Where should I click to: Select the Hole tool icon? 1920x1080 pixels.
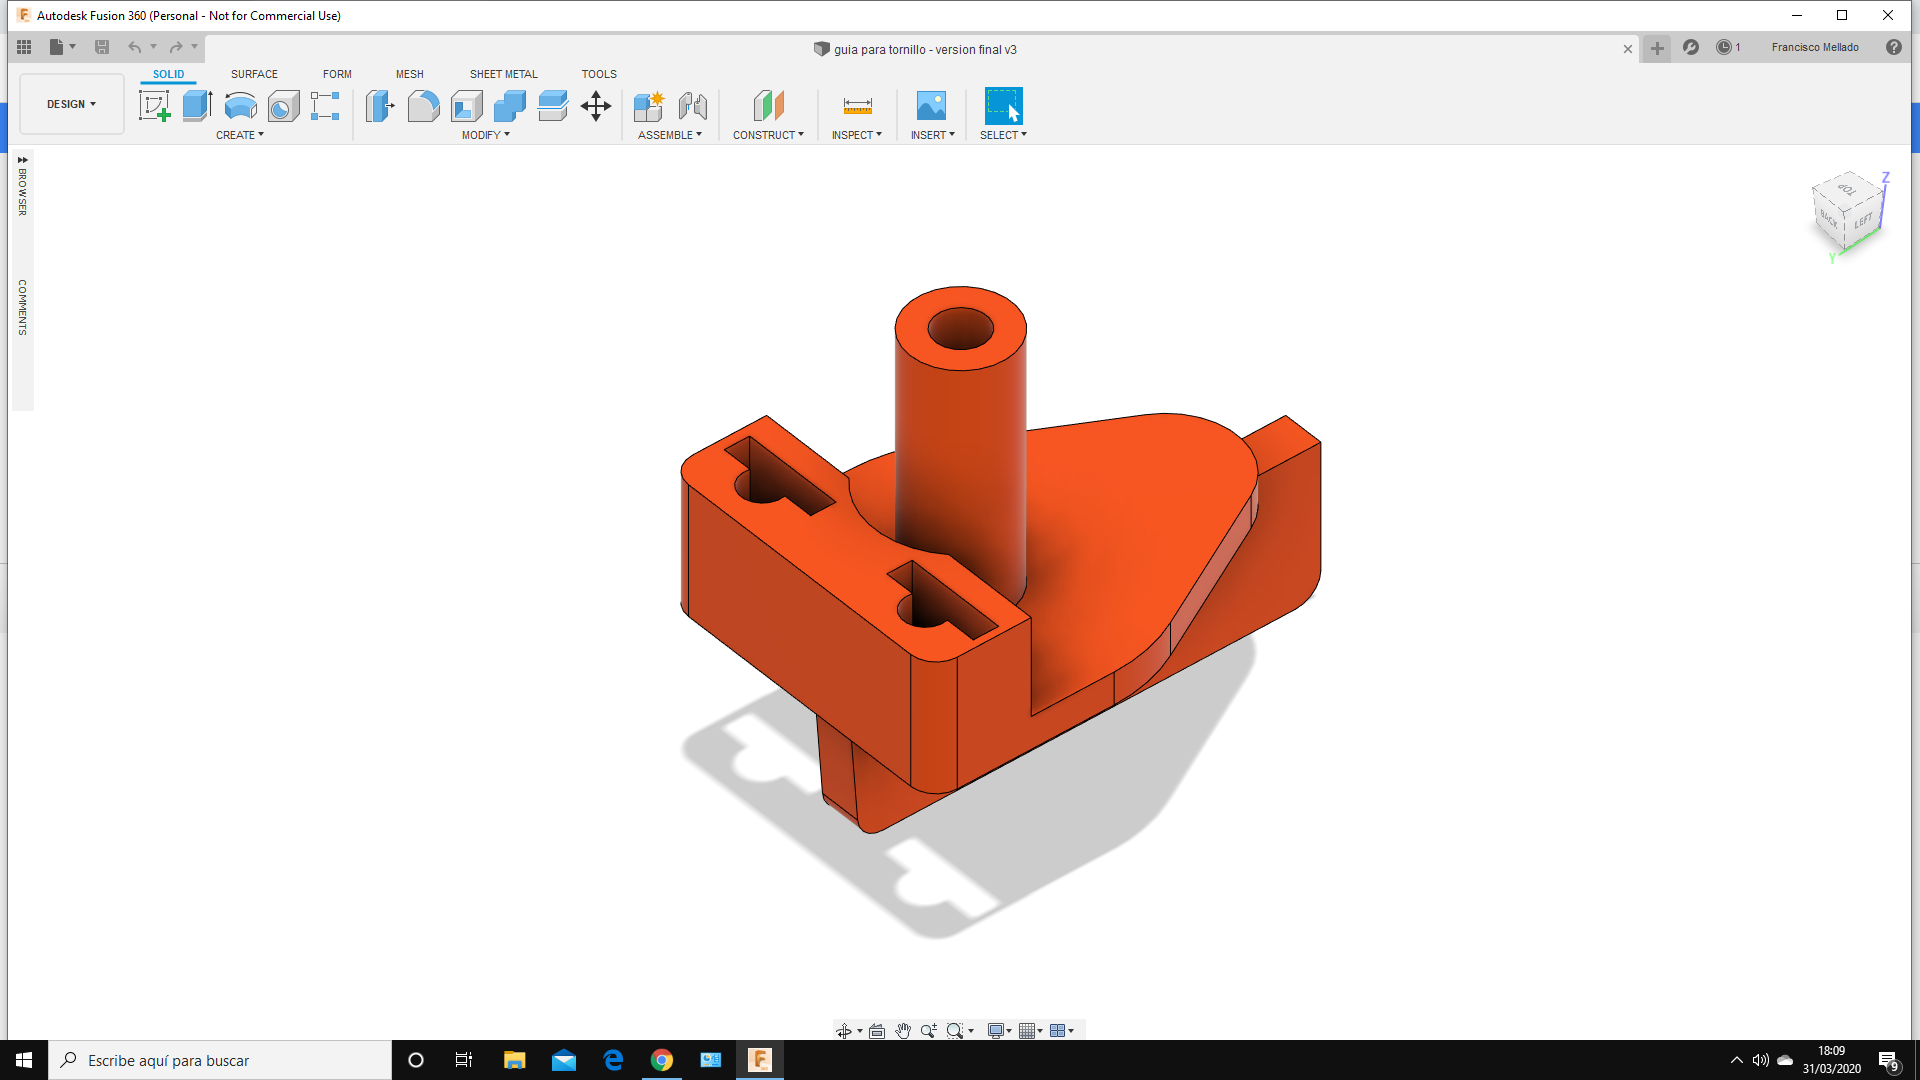point(283,106)
